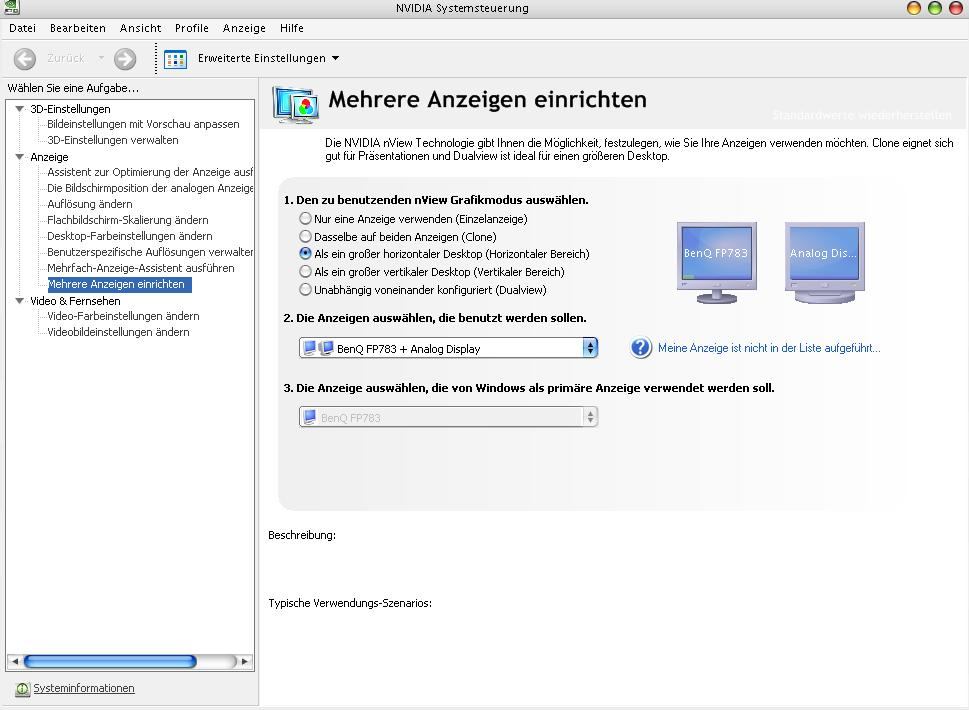The image size is (969, 710).
Task: Click the task pane horizontal scrollbar thumb
Action: tap(110, 661)
